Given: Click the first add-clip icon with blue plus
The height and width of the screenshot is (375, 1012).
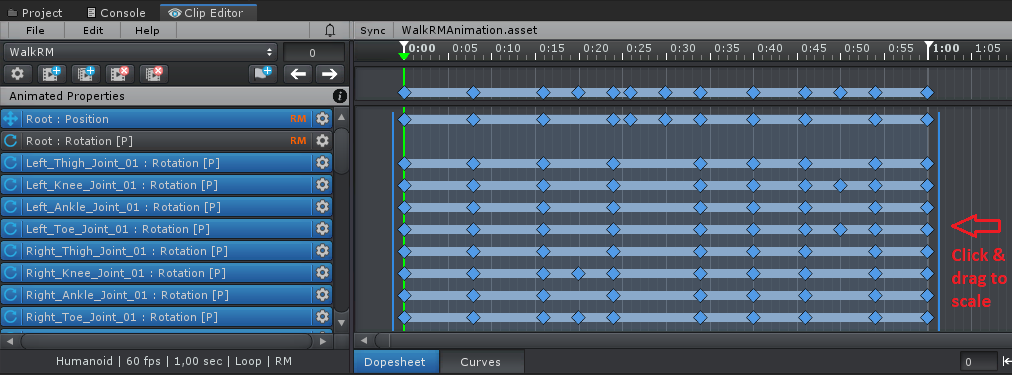Looking at the screenshot, I should click(x=52, y=74).
